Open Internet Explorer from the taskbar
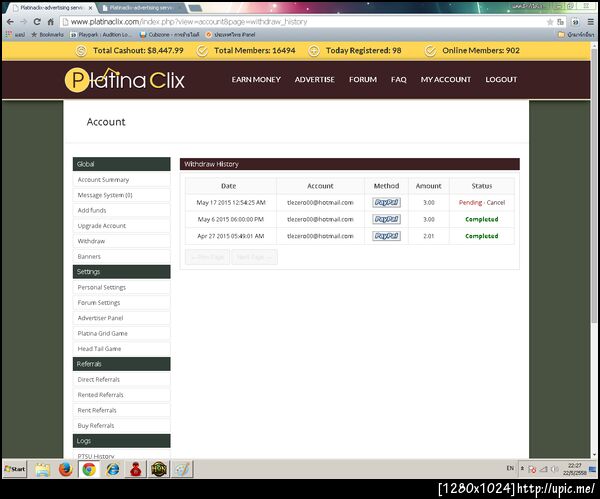The width and height of the screenshot is (600, 499). tap(112, 469)
